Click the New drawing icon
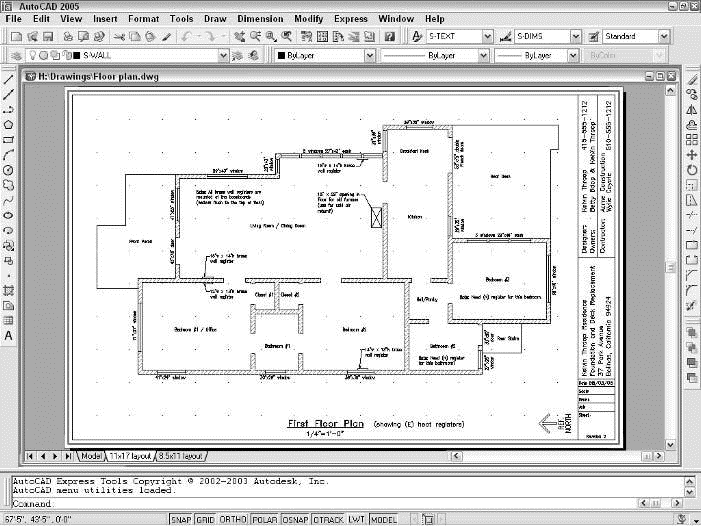Image resolution: width=701 pixels, height=526 pixels. click(x=17, y=37)
